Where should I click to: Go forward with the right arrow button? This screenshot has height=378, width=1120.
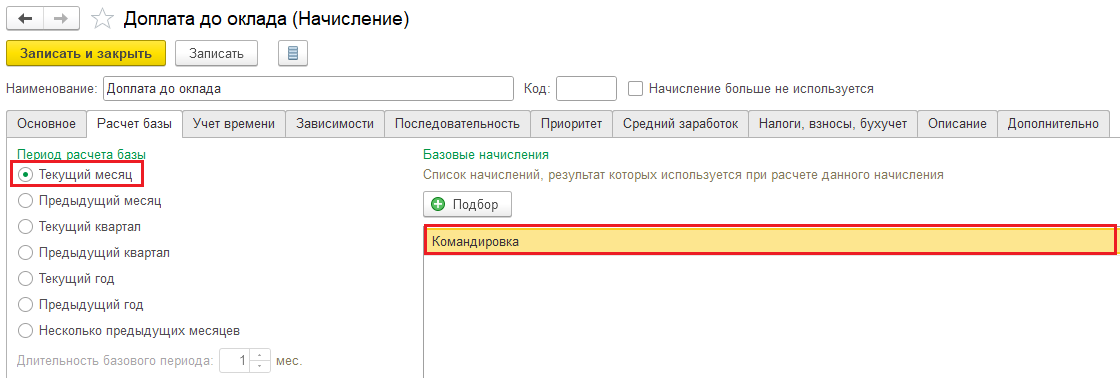tap(61, 19)
